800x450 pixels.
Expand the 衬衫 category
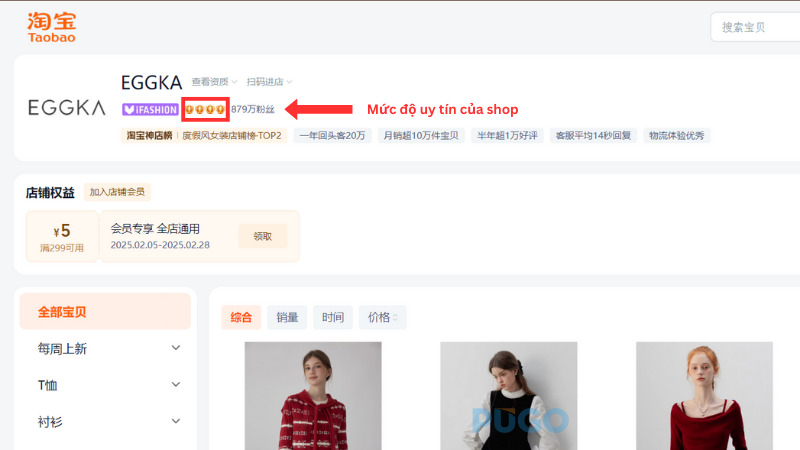click(176, 421)
